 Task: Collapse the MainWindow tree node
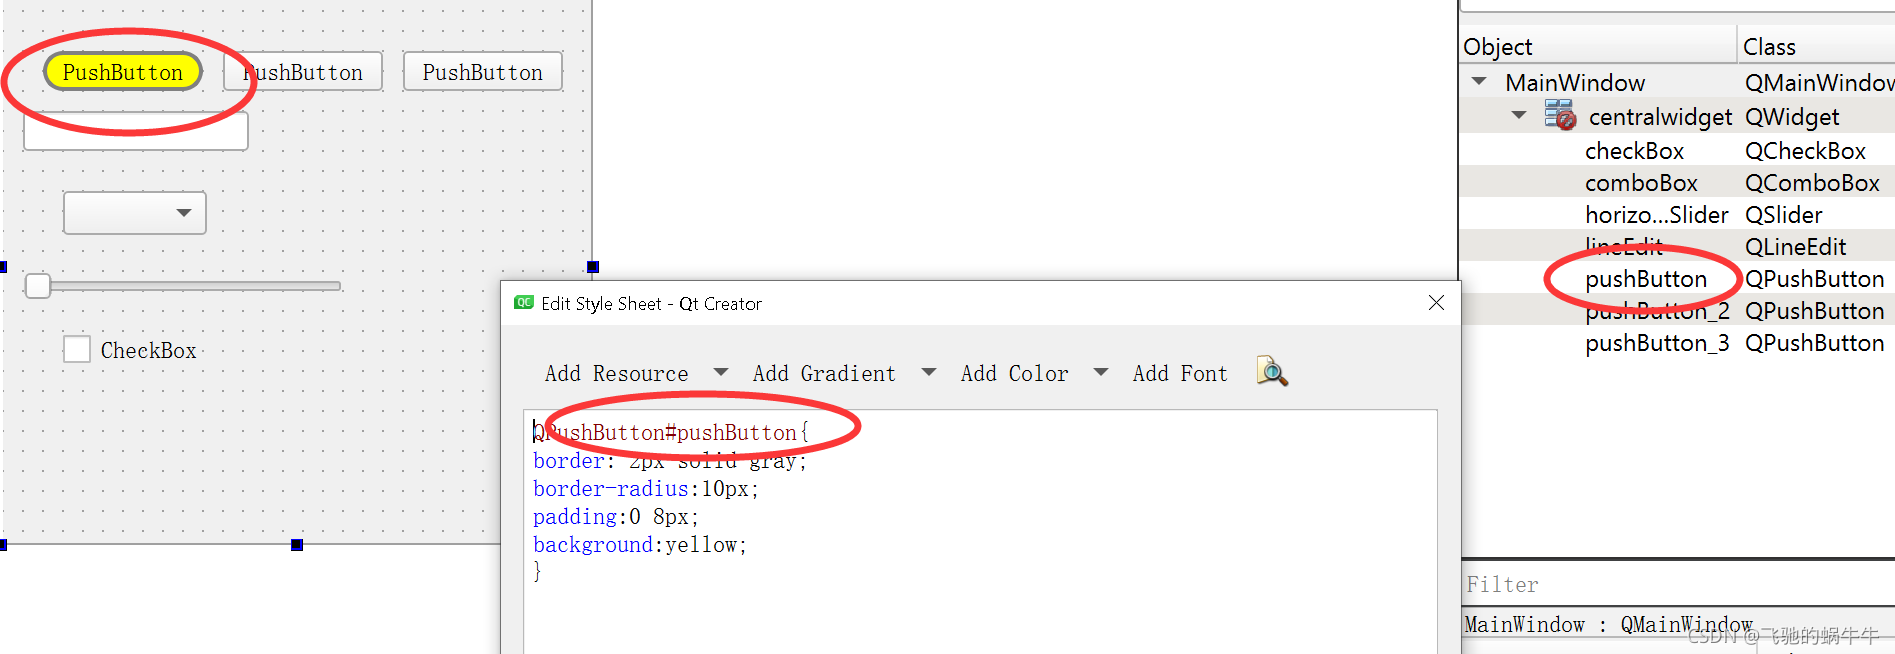click(x=1479, y=82)
